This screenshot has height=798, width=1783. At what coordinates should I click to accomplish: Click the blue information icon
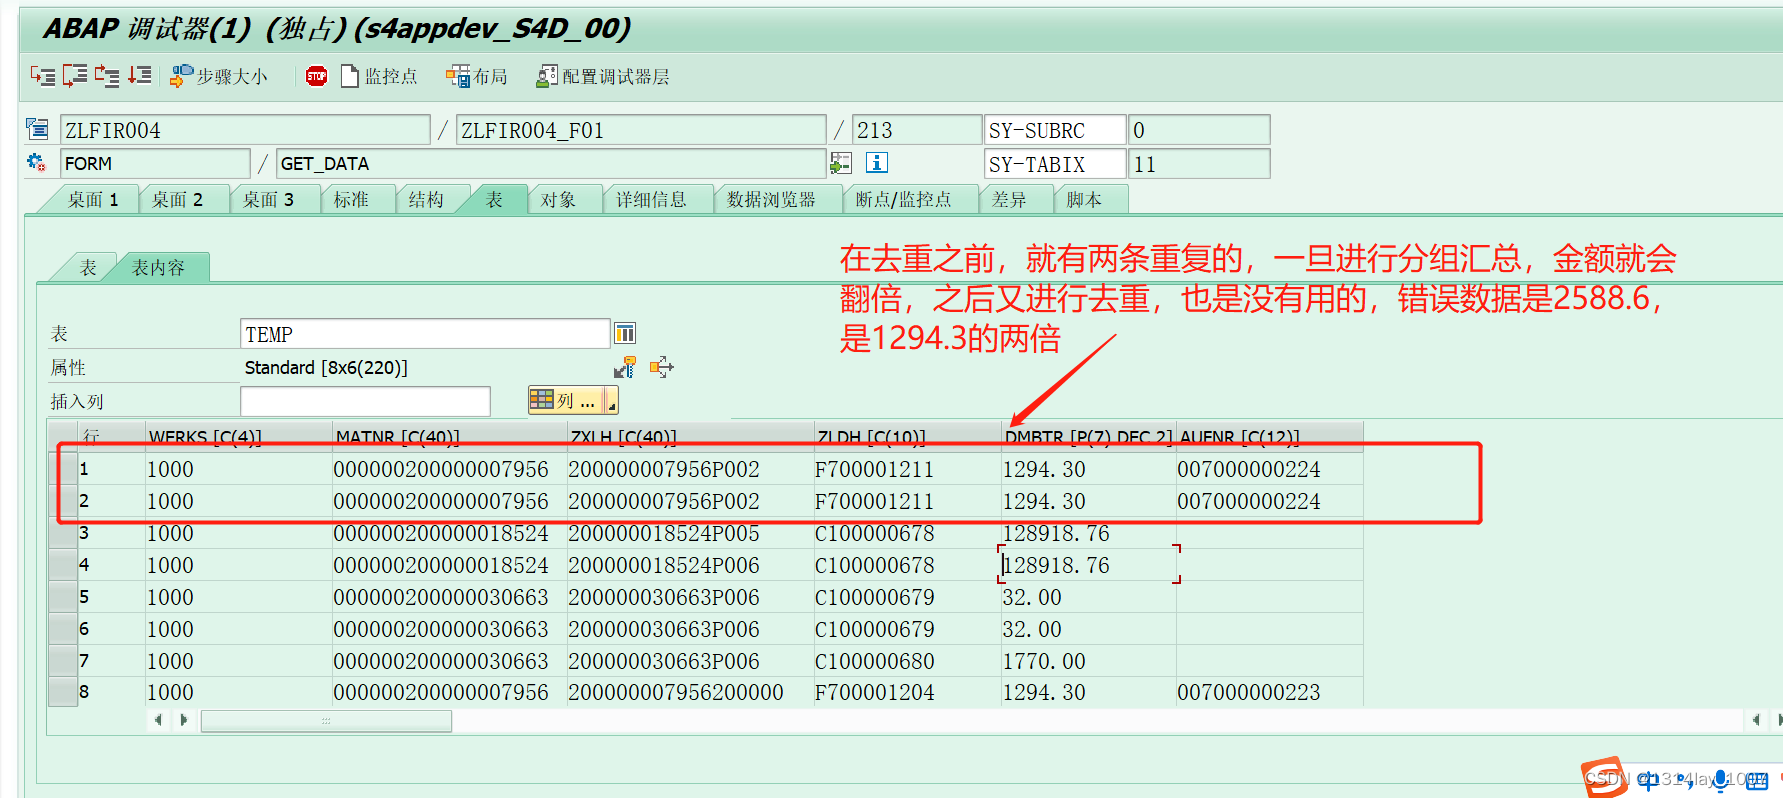pos(877,162)
